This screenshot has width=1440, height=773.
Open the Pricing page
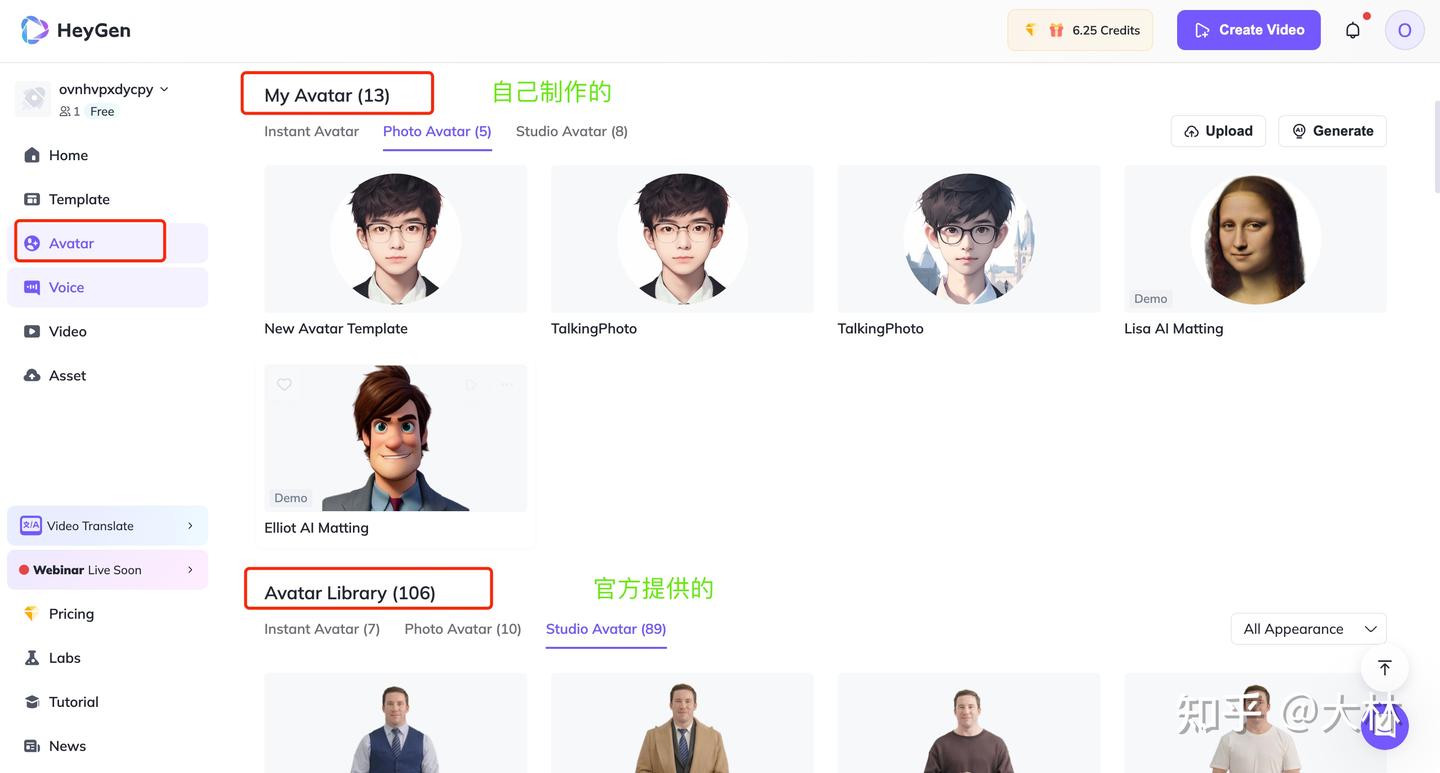(x=69, y=613)
